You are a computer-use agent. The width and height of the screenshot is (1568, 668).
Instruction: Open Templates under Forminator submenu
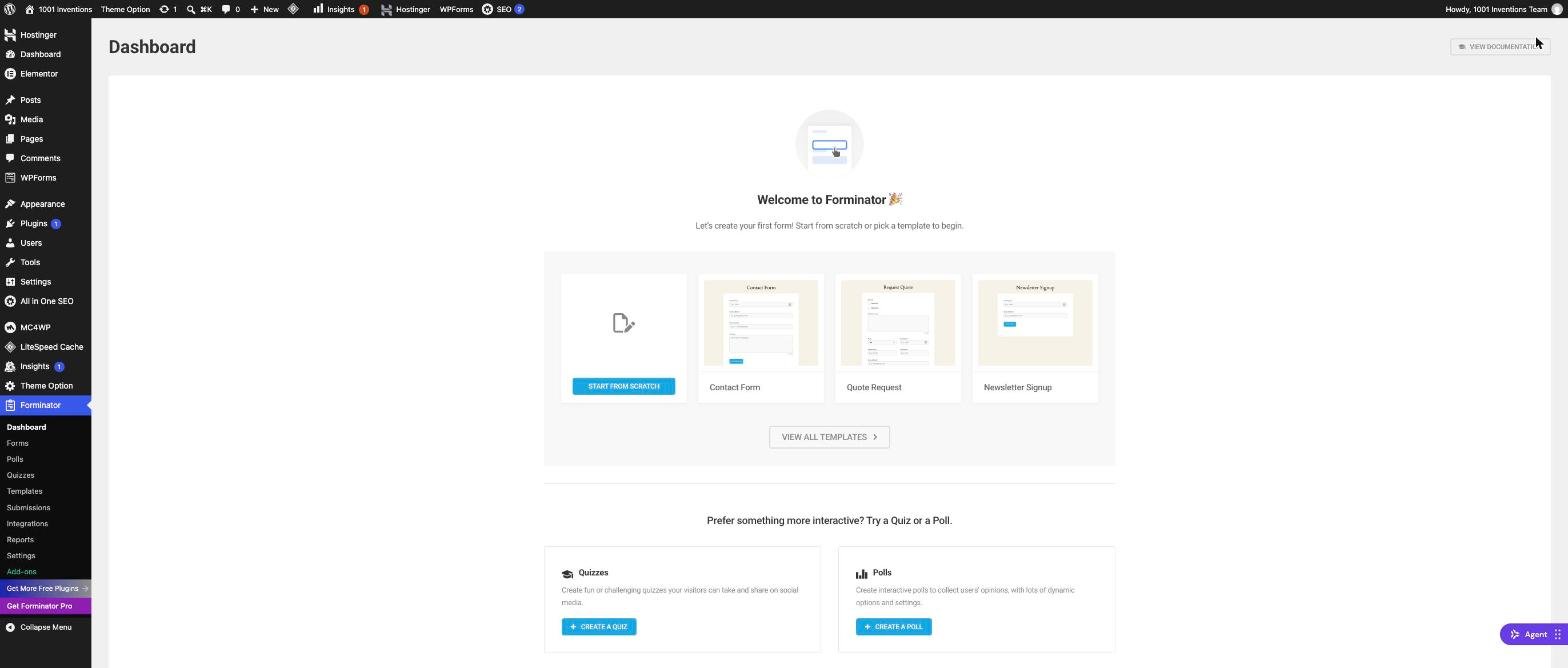pyautogui.click(x=24, y=491)
